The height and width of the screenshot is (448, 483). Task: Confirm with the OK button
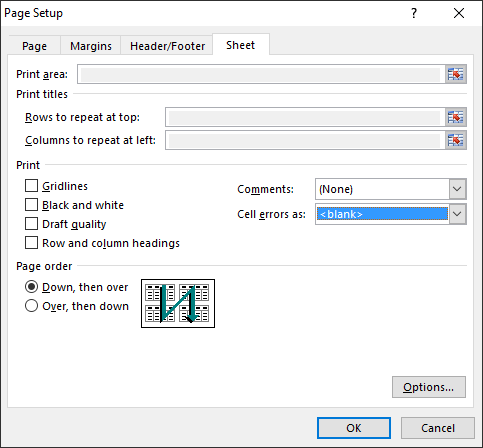click(x=354, y=428)
